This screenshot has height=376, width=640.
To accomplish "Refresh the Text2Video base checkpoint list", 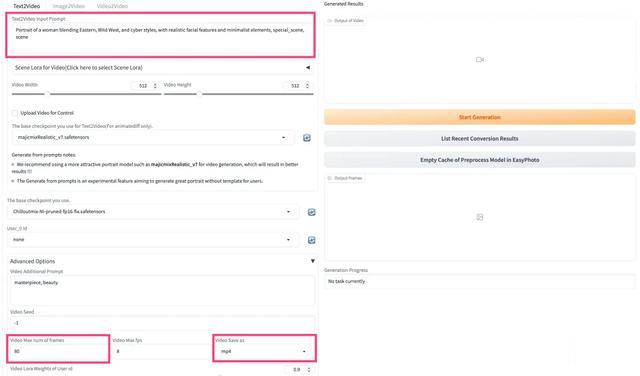I will coord(307,138).
